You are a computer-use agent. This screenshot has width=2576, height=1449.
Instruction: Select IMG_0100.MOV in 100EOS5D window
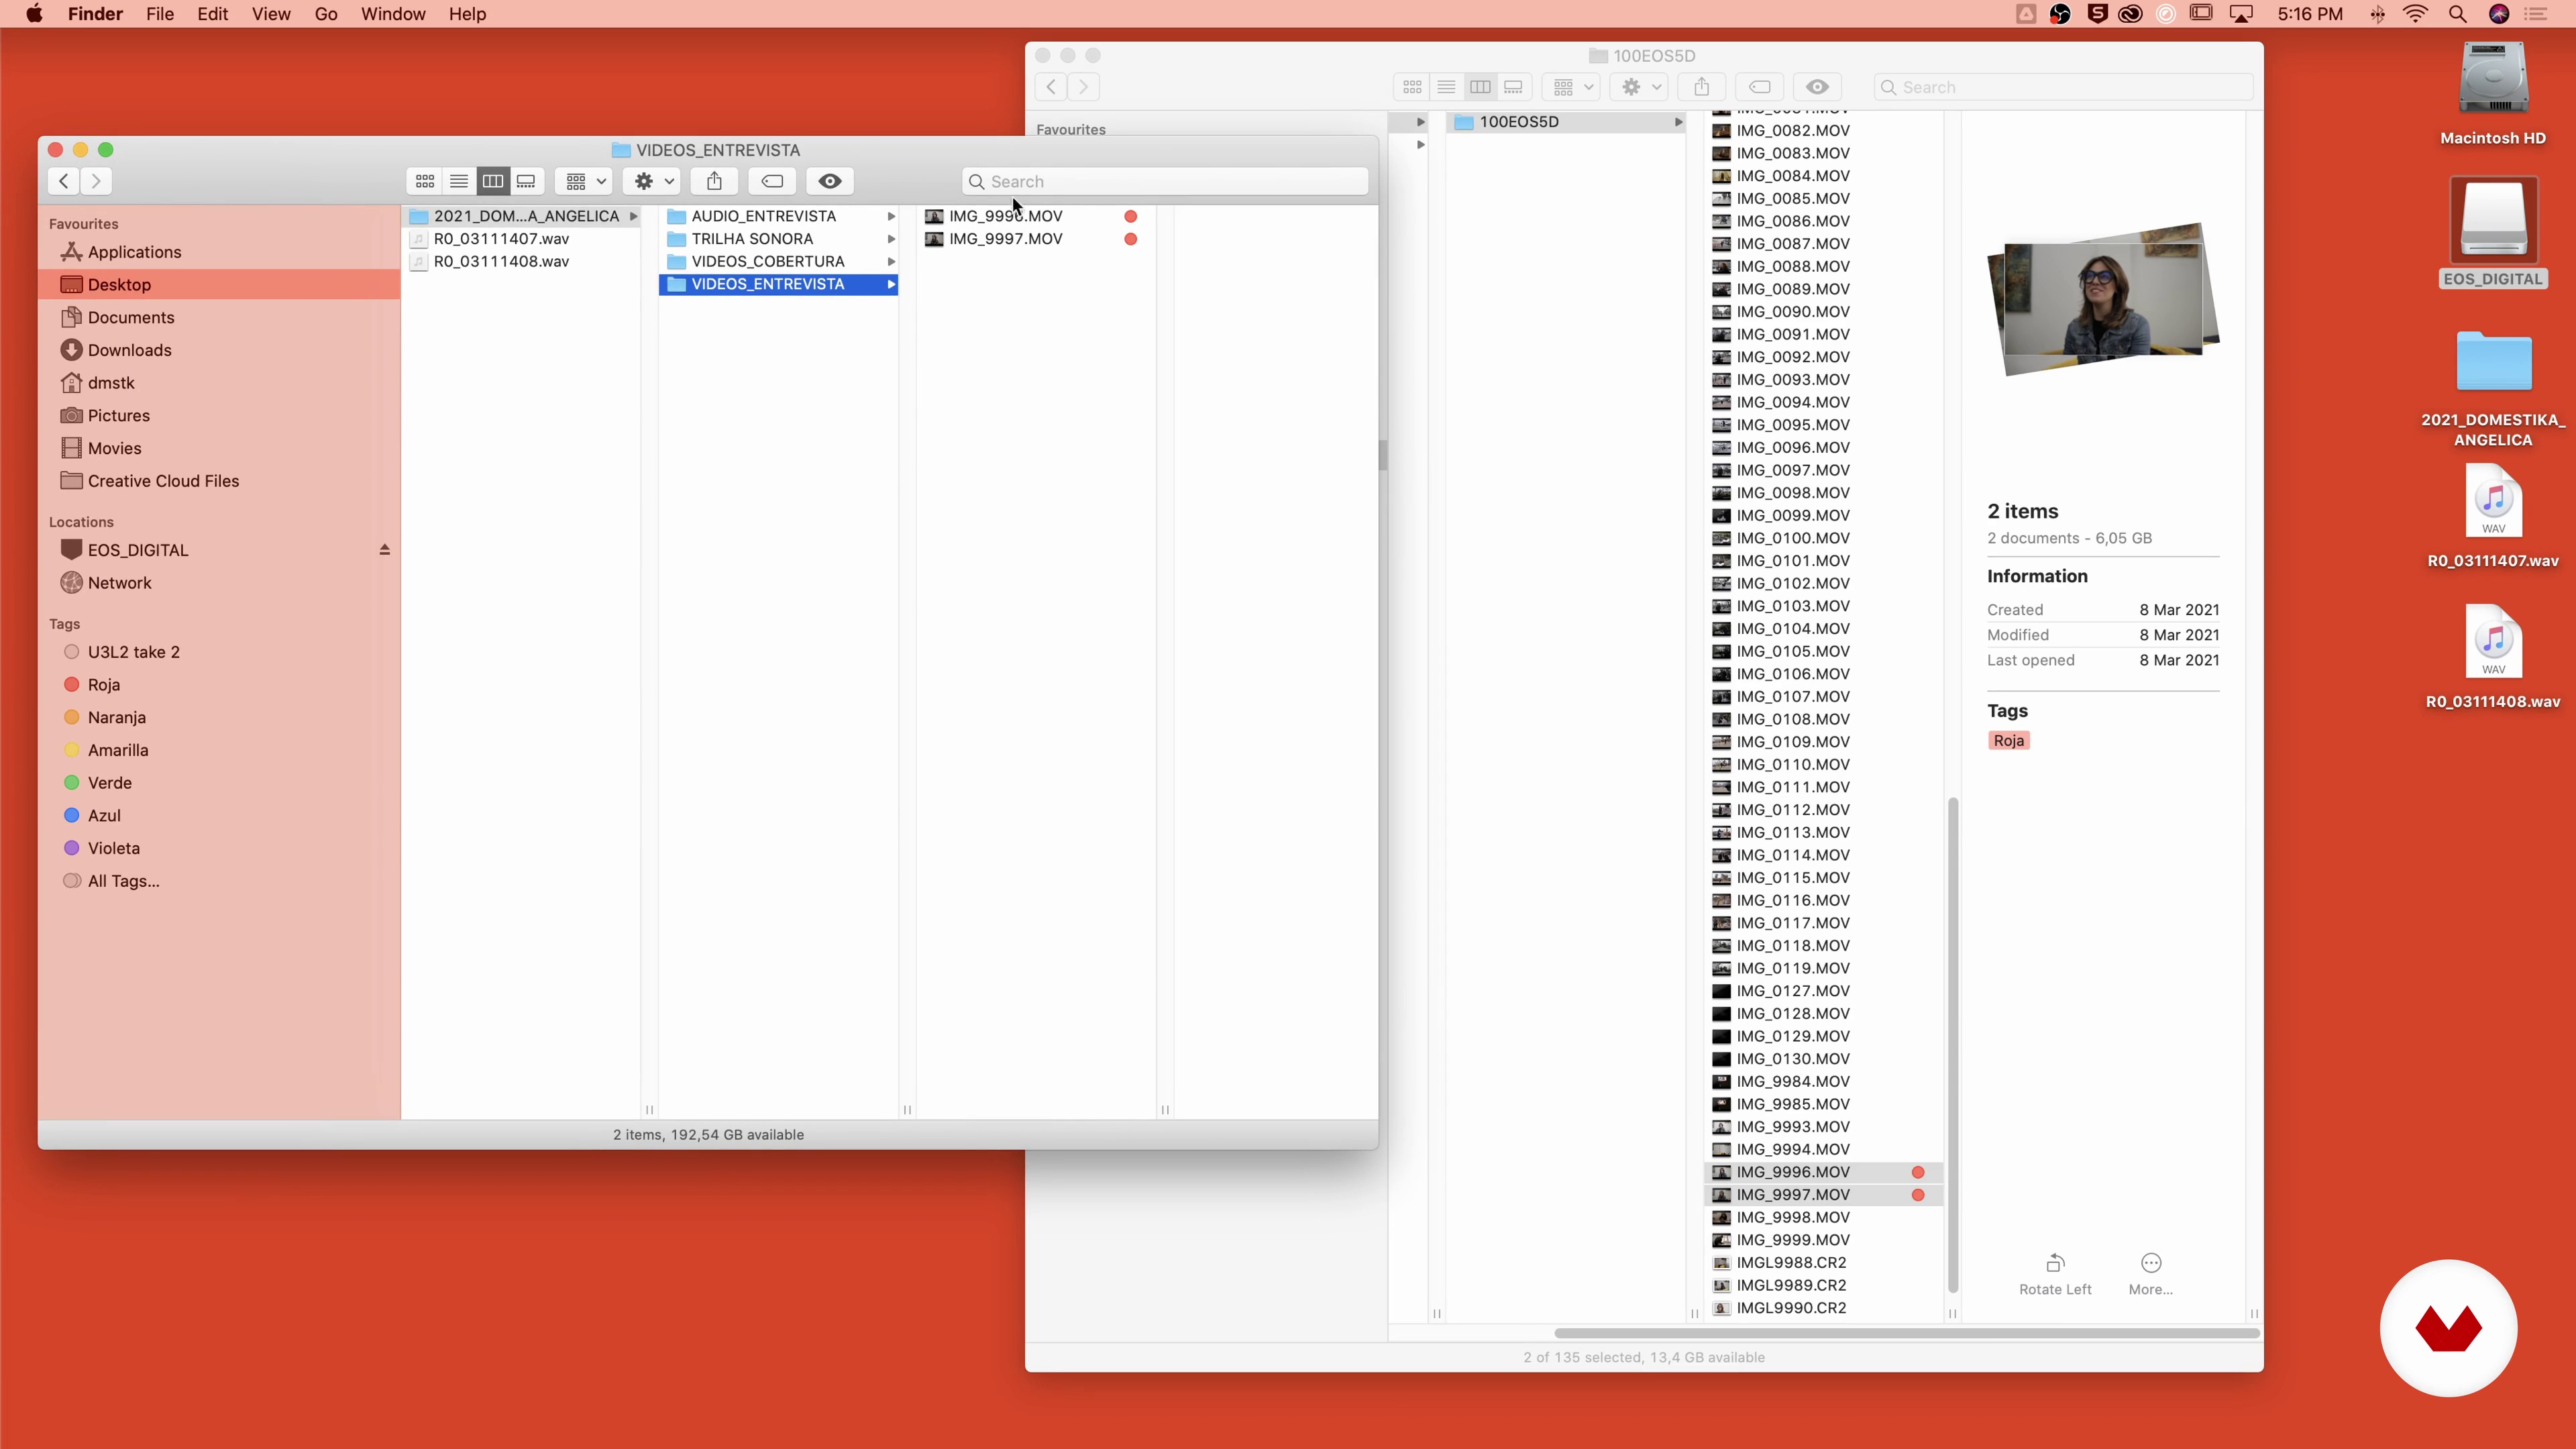(1824, 538)
